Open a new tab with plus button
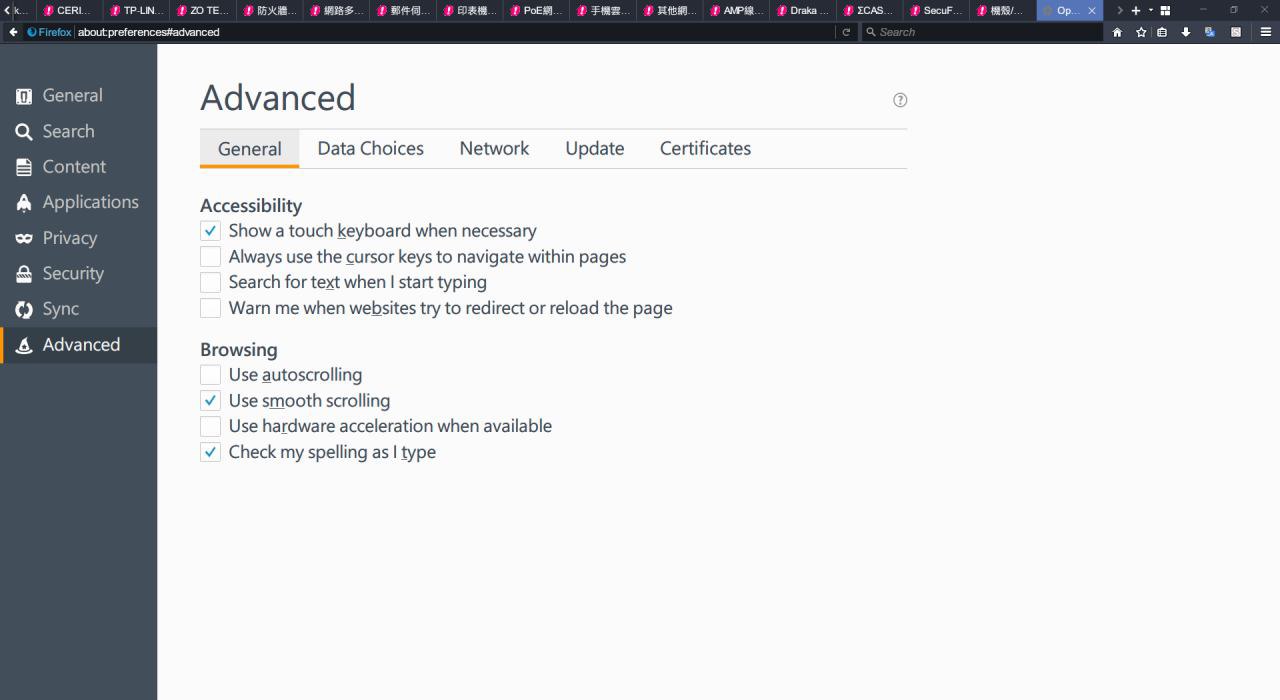The image size is (1280, 700). point(1136,10)
